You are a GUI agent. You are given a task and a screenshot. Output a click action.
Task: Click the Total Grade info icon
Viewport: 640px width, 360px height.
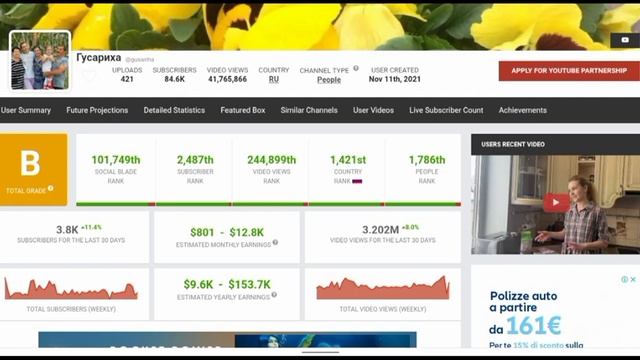(x=51, y=188)
